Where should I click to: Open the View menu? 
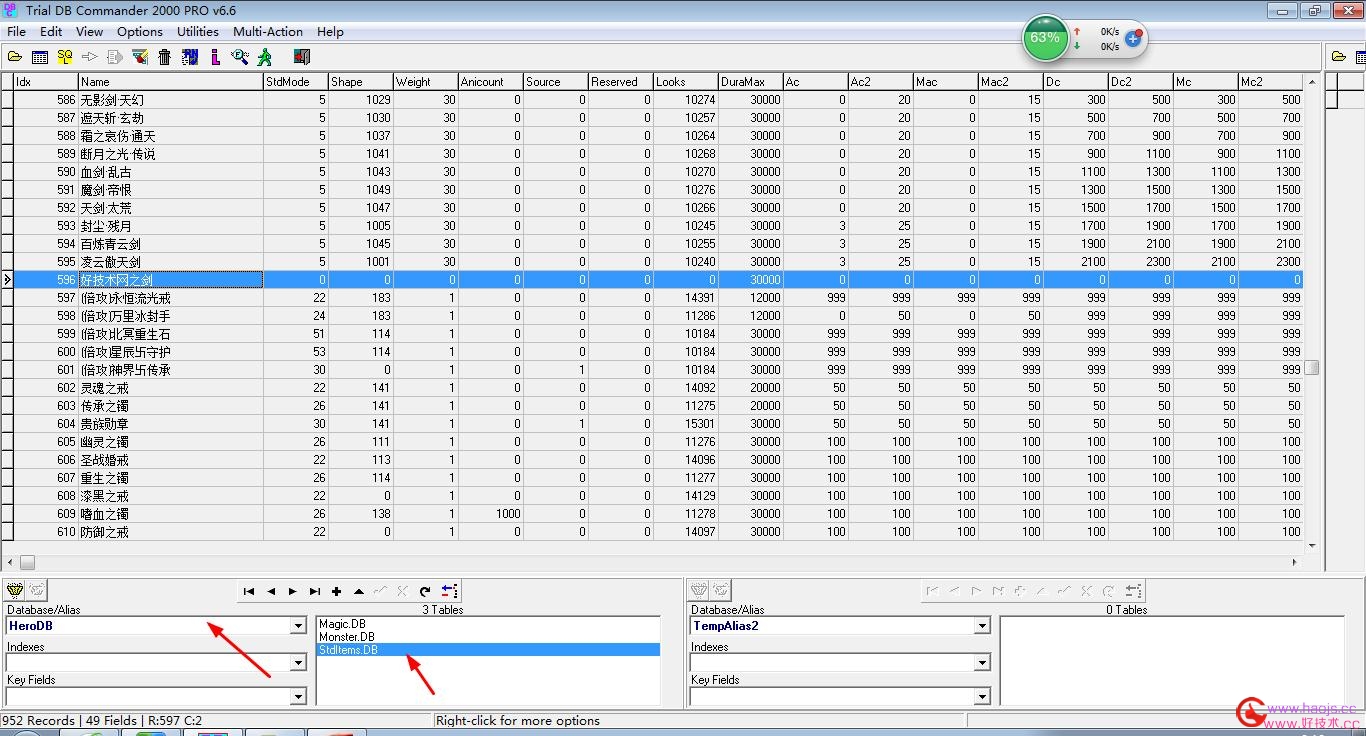(x=89, y=32)
